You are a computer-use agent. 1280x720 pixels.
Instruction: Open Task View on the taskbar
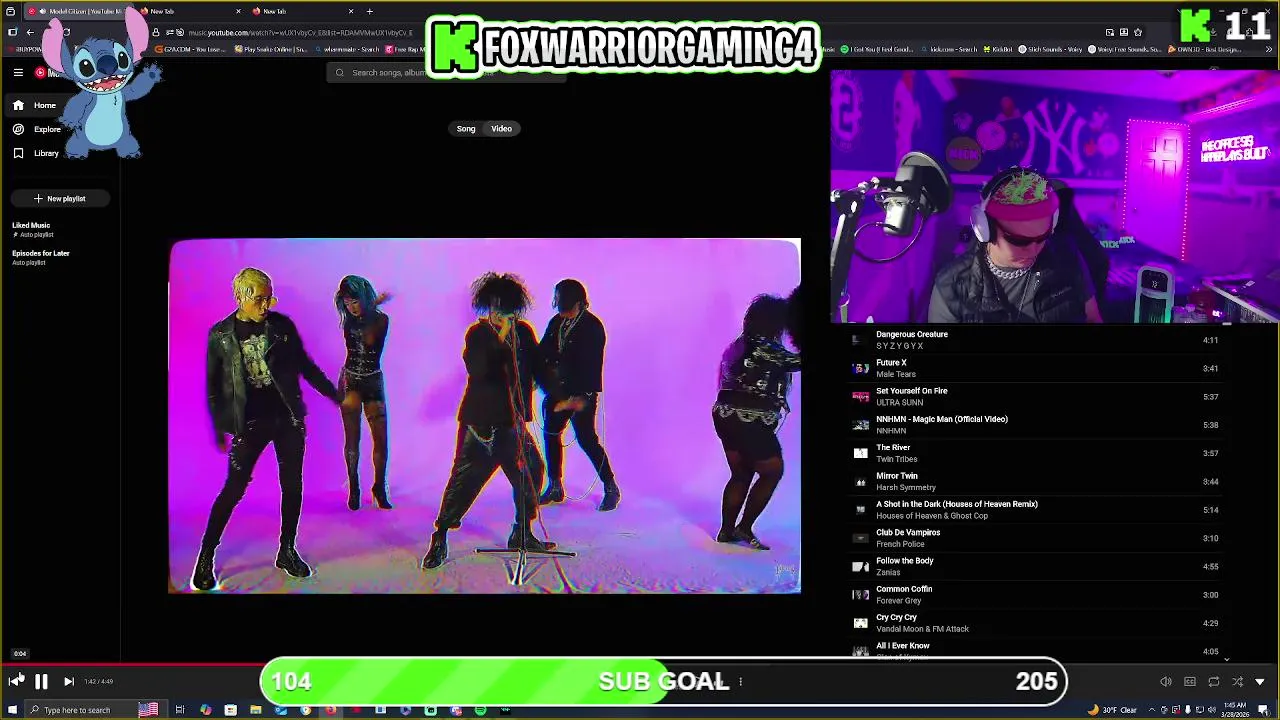[180, 710]
